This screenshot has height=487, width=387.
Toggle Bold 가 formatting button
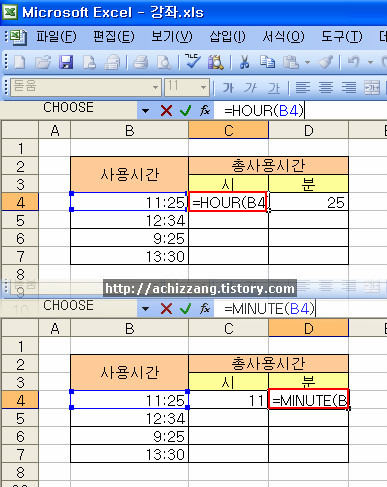228,88
